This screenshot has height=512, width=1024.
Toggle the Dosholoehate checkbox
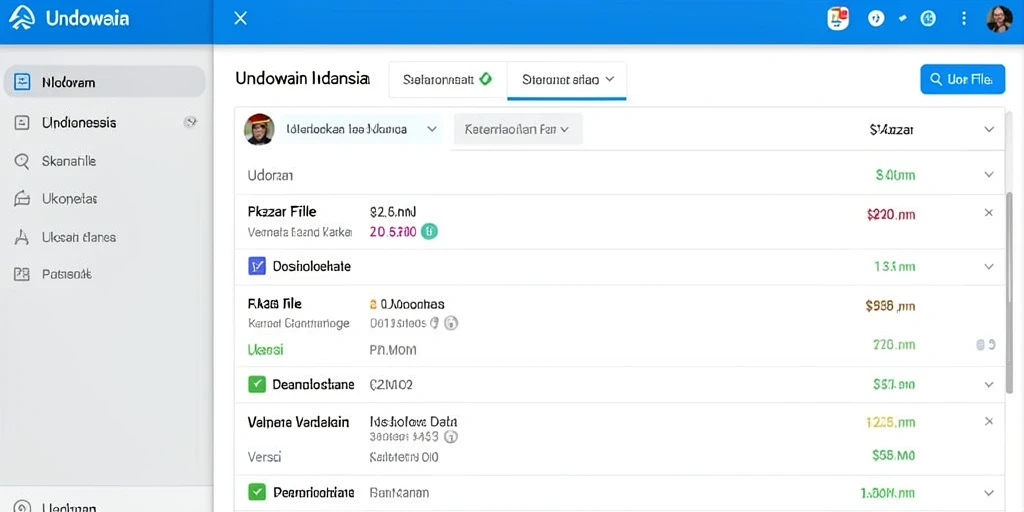click(257, 266)
